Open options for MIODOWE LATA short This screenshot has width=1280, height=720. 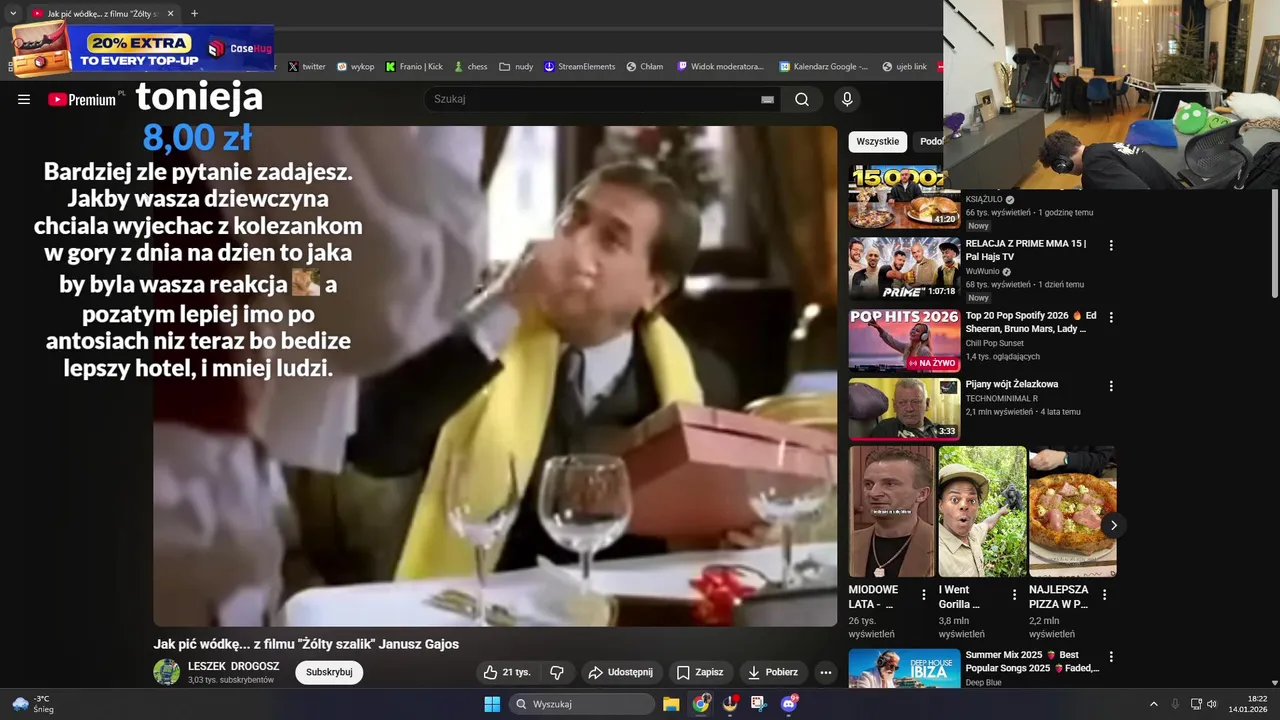924,594
